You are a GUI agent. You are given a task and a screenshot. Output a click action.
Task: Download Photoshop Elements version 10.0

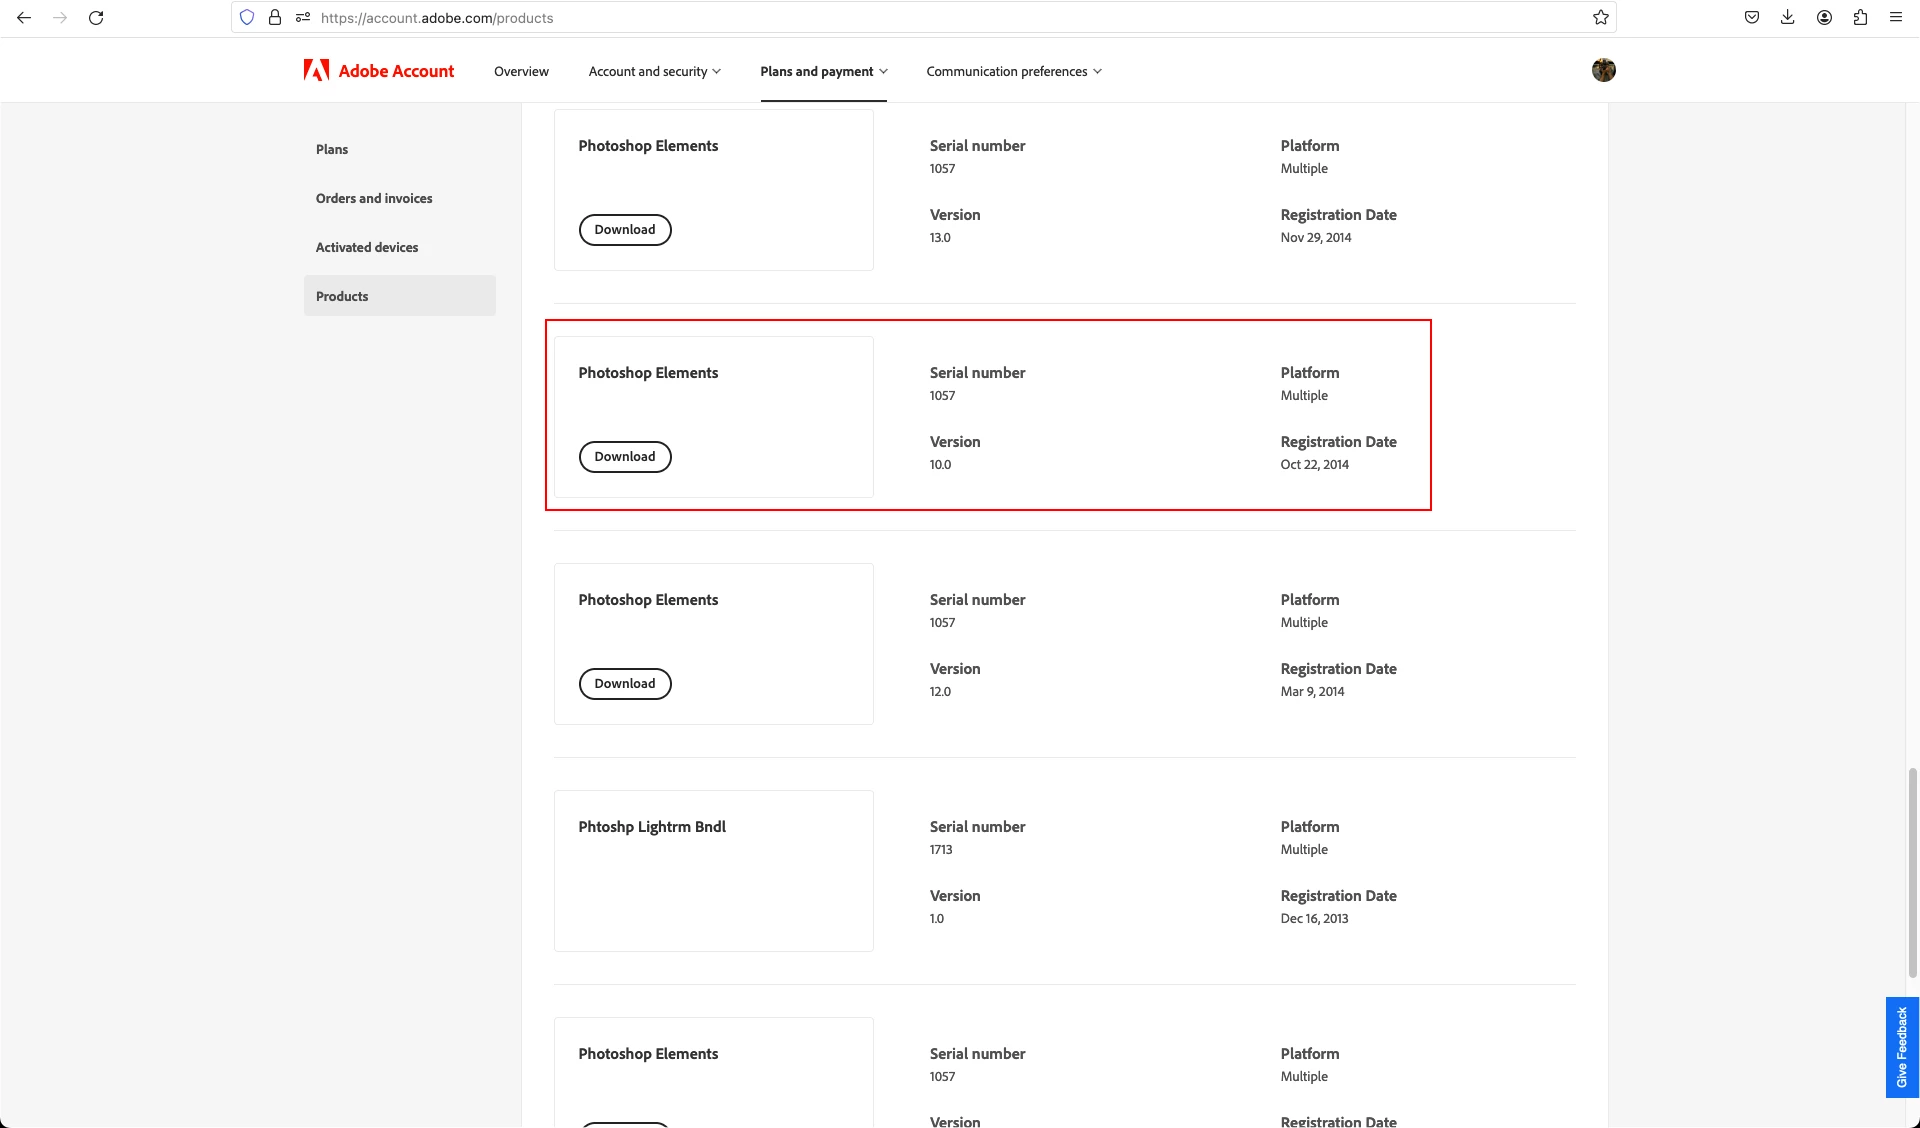pyautogui.click(x=625, y=457)
